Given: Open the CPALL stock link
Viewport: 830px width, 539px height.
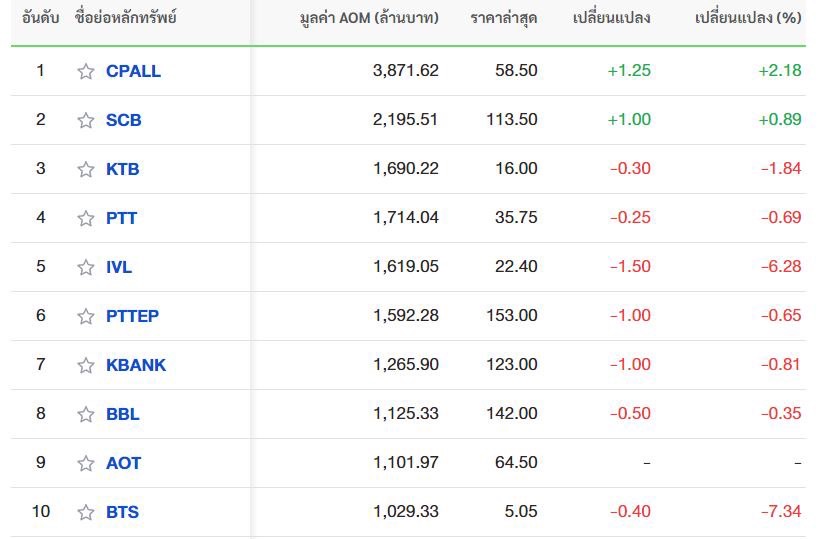Looking at the screenshot, I should click(133, 71).
